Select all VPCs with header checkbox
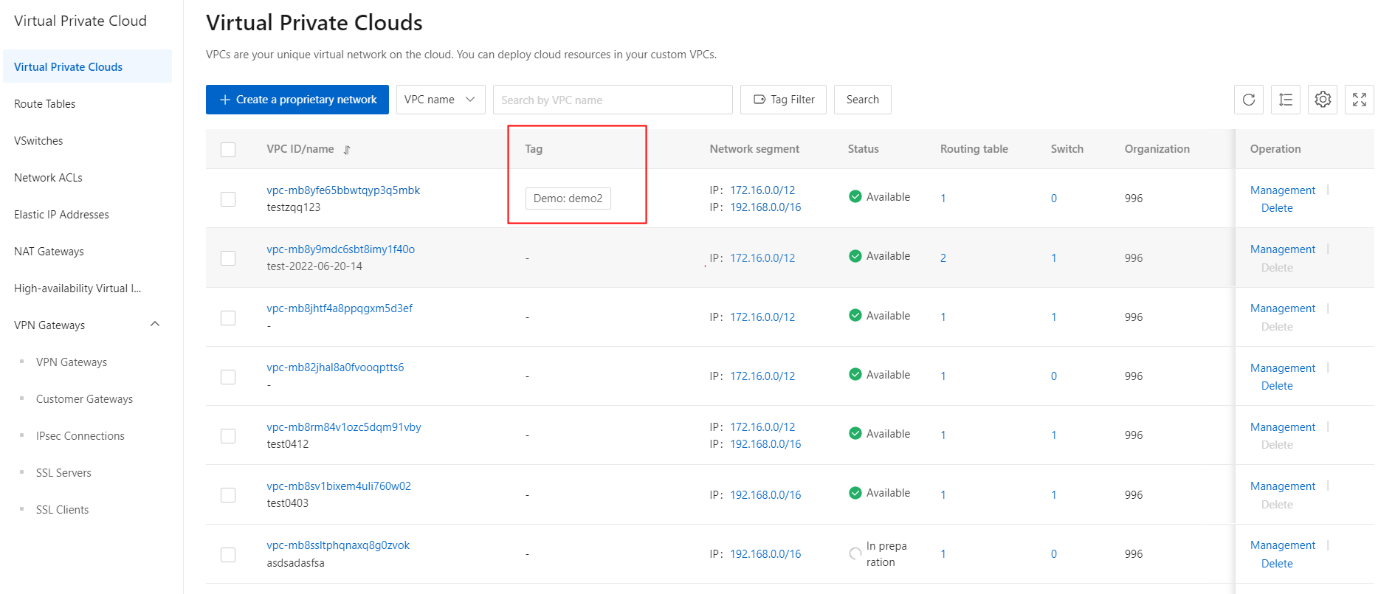This screenshot has height=594, width=1378. click(x=228, y=149)
